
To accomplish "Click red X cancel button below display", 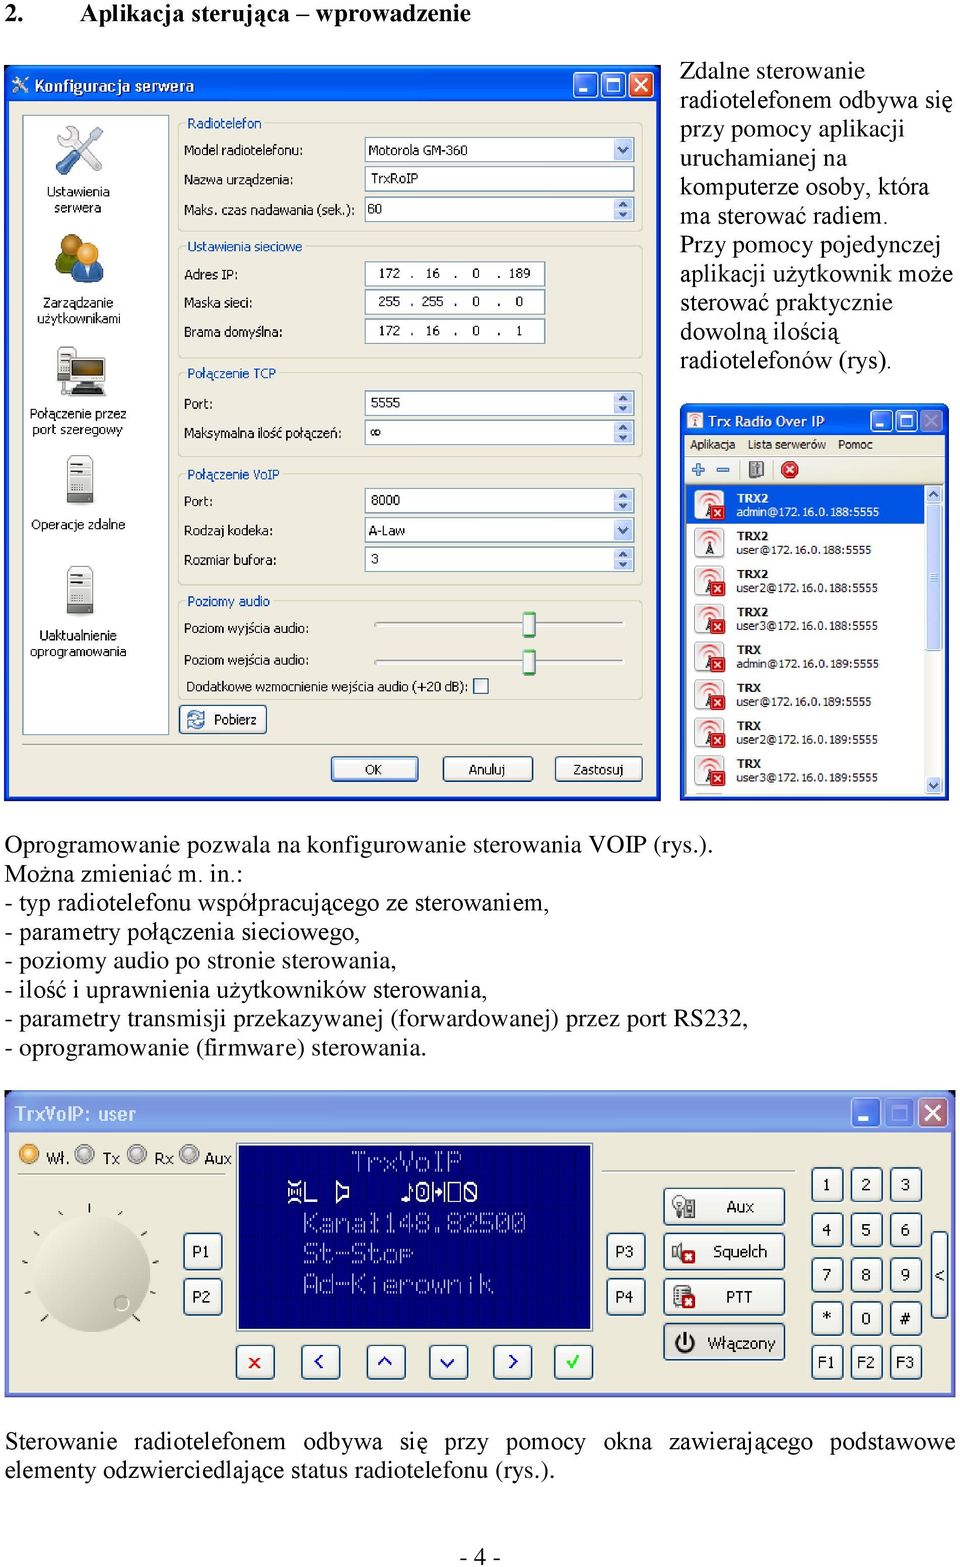I will (255, 1362).
